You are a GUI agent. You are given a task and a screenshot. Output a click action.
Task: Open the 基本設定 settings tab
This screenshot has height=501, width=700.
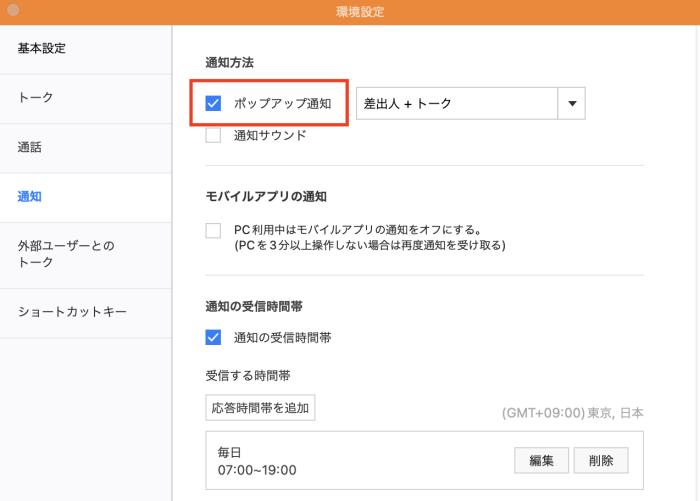pyautogui.click(x=86, y=49)
